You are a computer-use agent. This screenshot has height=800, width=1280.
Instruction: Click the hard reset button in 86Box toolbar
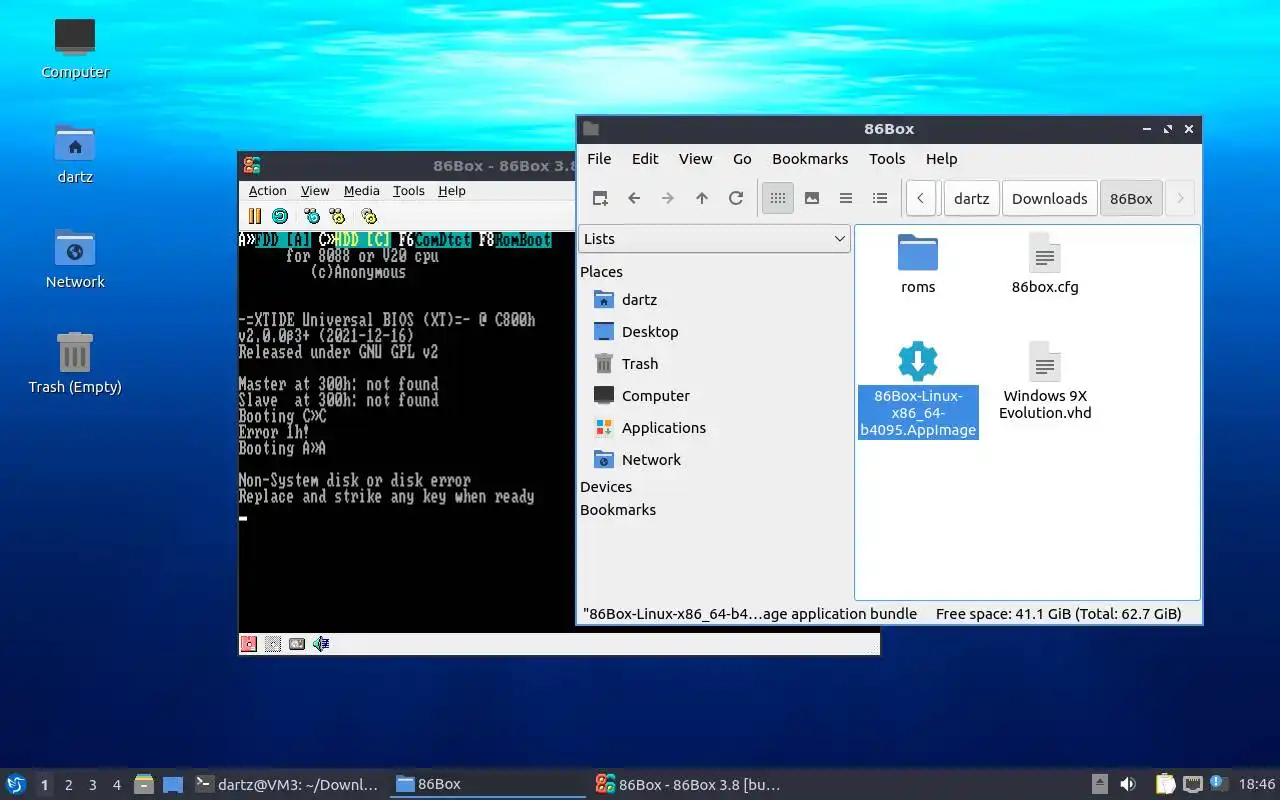(280, 216)
